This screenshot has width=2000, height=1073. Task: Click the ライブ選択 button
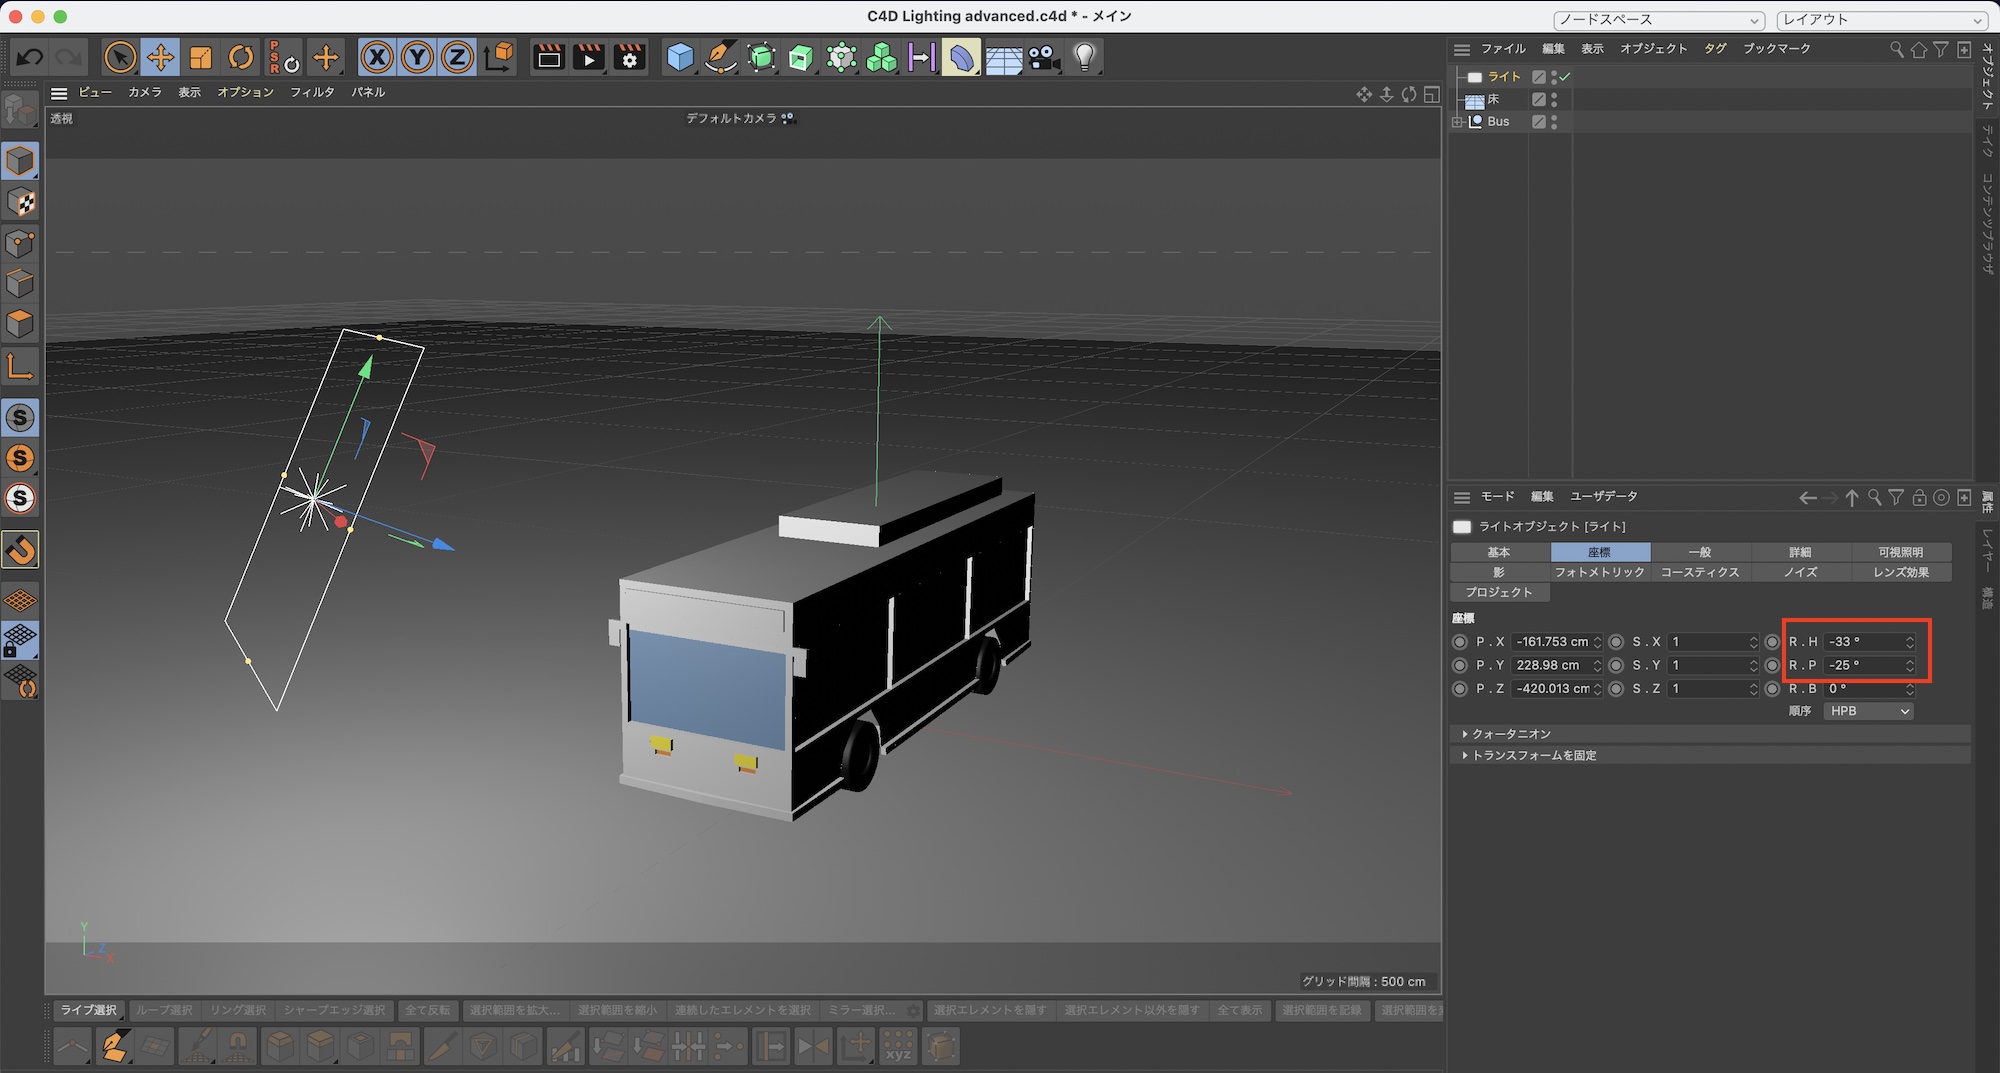[x=88, y=1010]
